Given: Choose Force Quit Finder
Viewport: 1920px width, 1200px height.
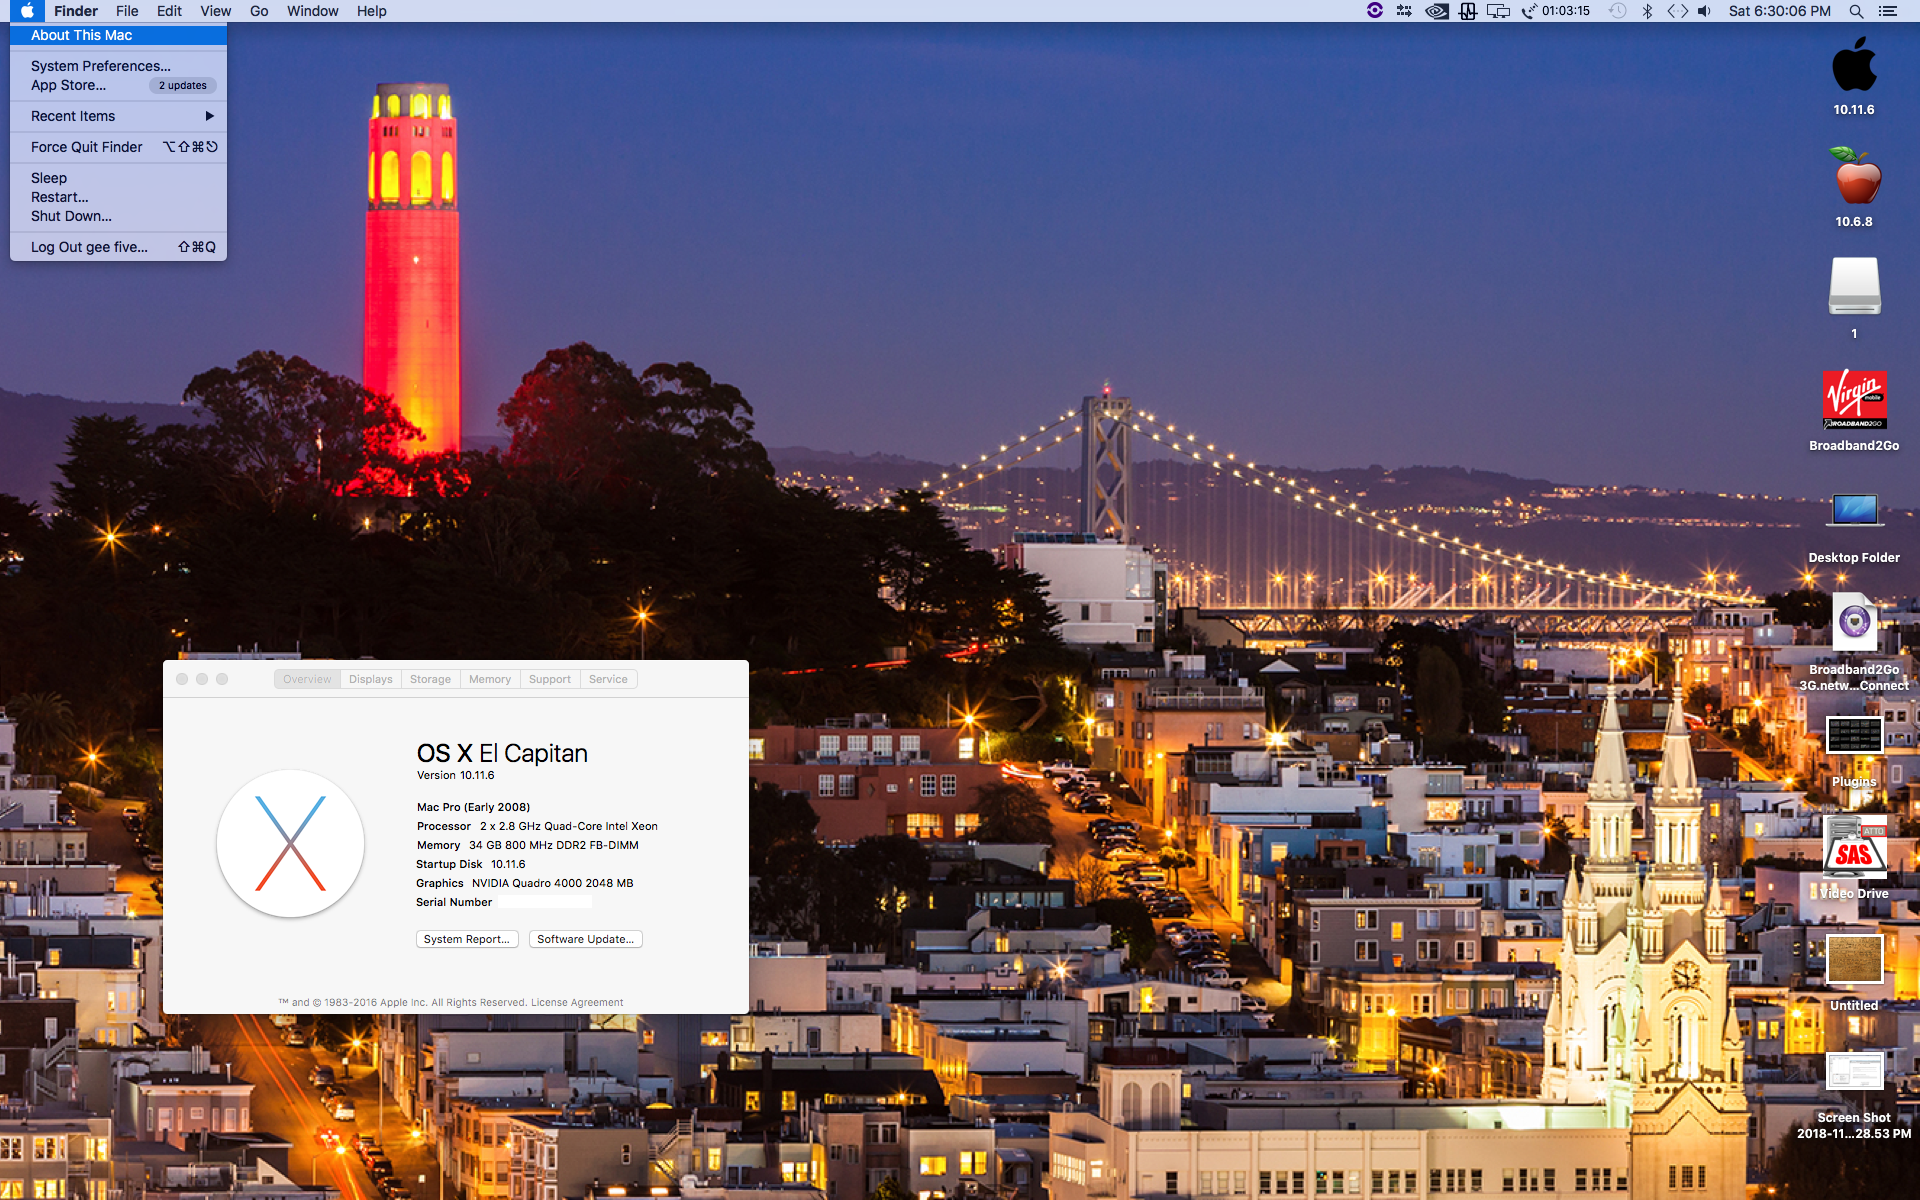Looking at the screenshot, I should 118,147.
